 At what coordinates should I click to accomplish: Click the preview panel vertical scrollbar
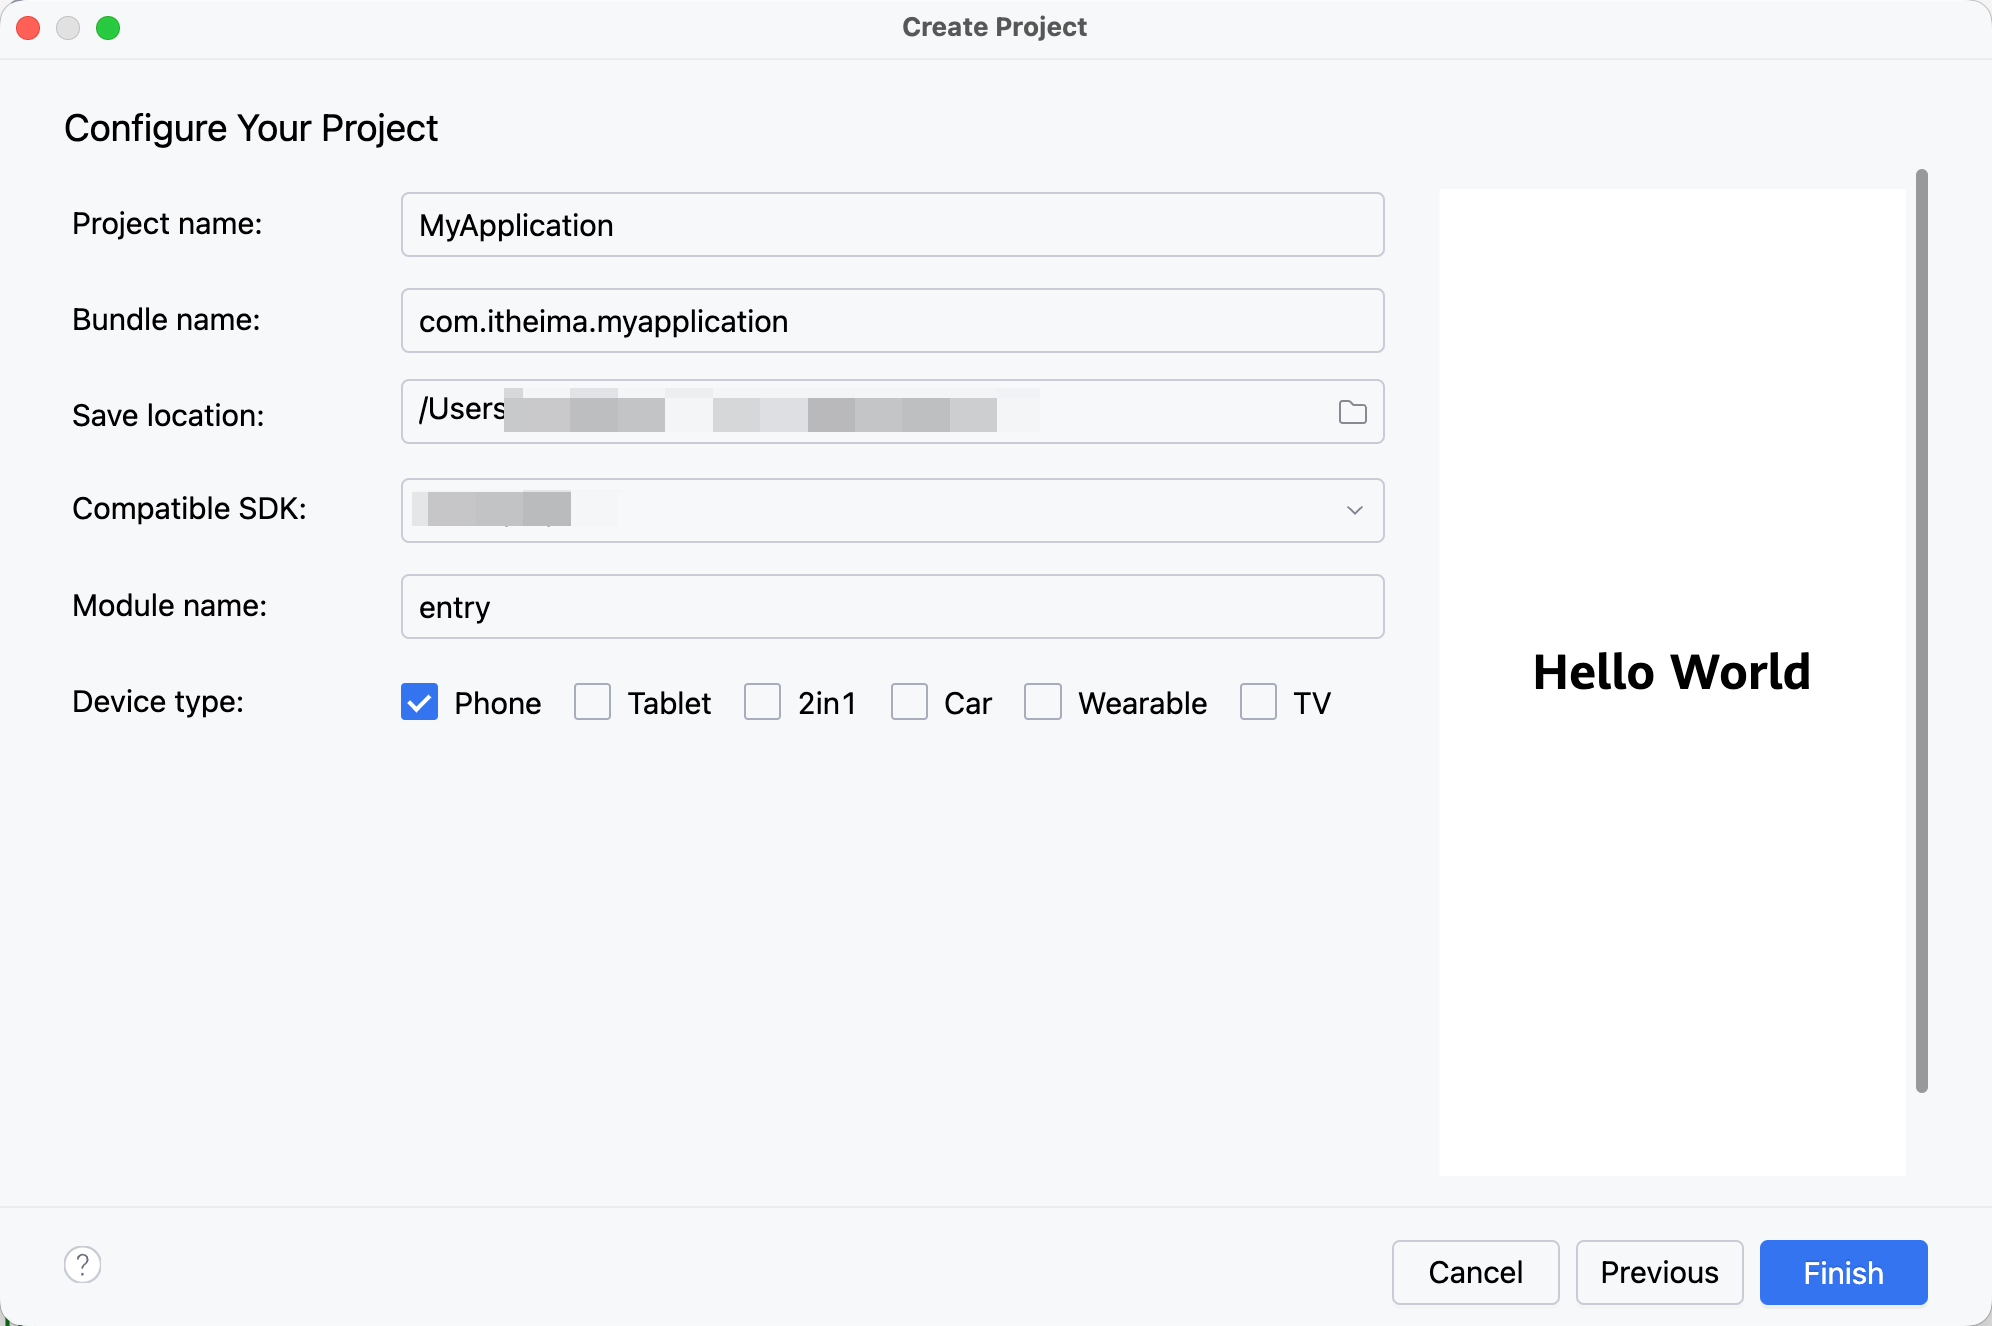(1921, 630)
